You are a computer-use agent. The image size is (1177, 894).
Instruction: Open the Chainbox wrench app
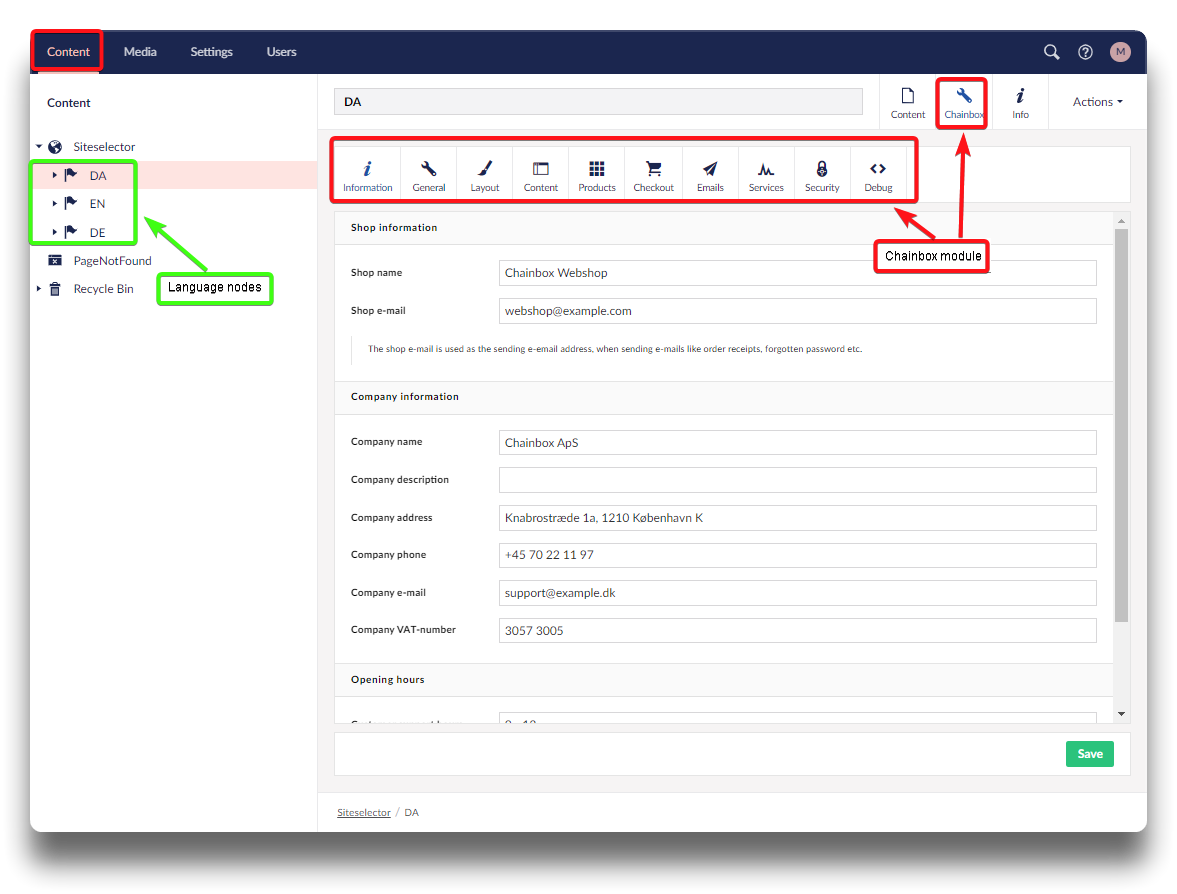click(963, 102)
